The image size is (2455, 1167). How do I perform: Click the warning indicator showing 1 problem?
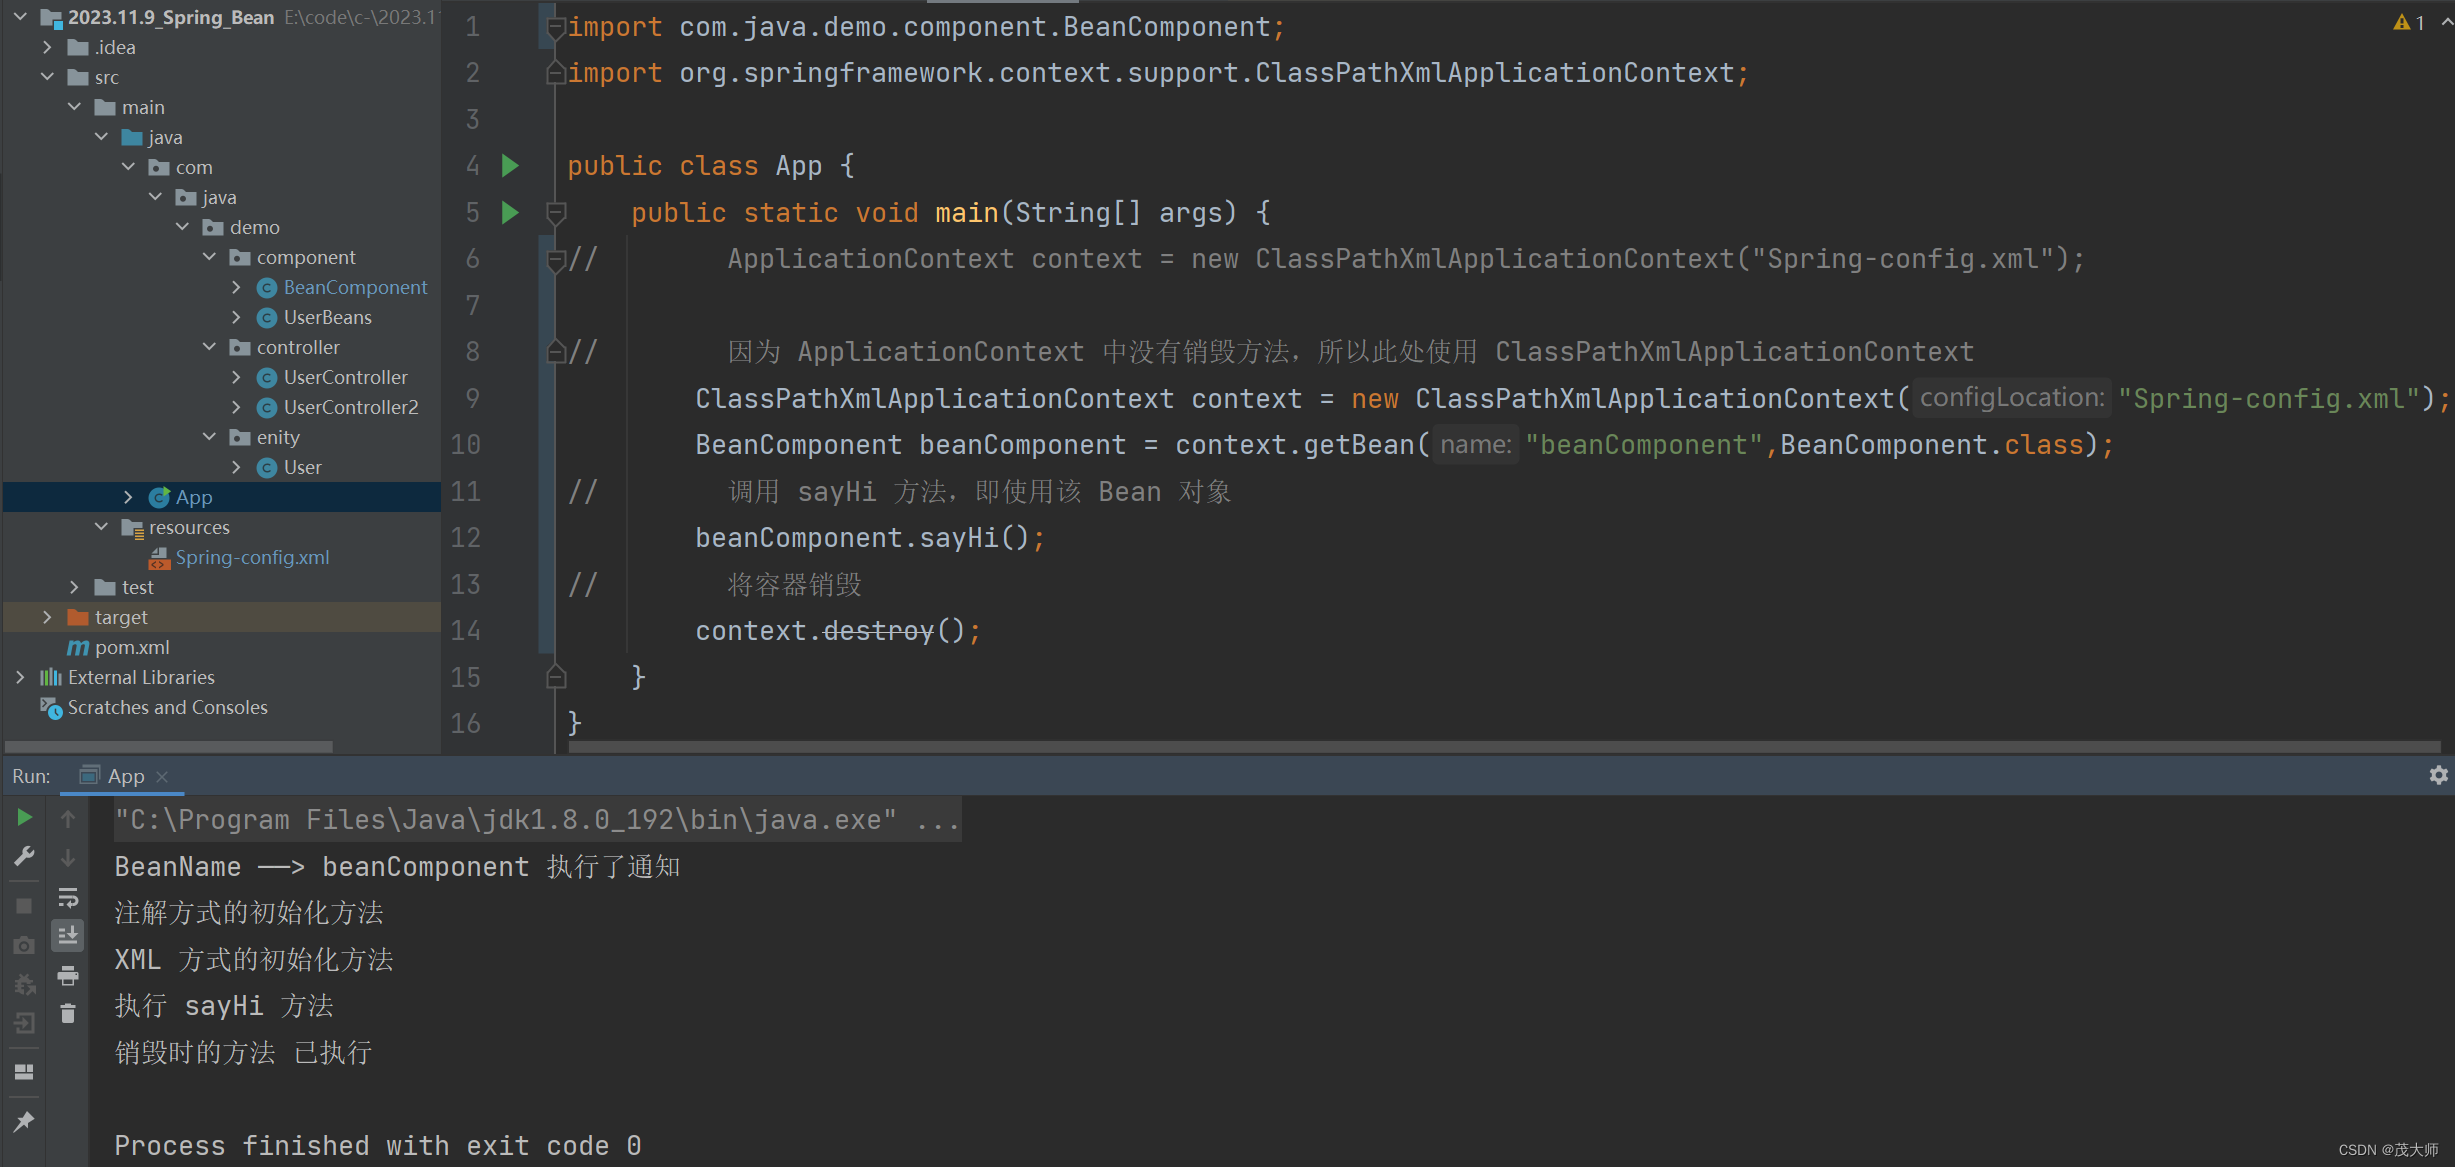click(x=2409, y=22)
